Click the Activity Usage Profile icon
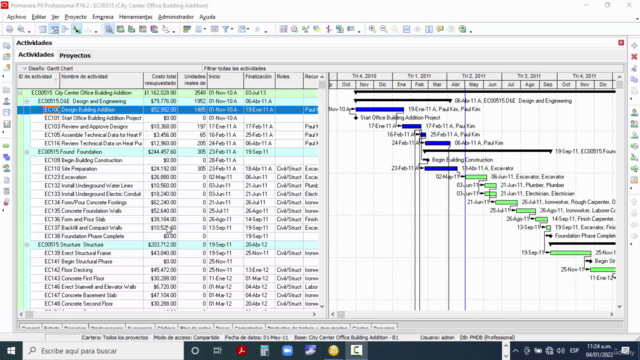This screenshot has height=360, width=640. click(x=131, y=29)
